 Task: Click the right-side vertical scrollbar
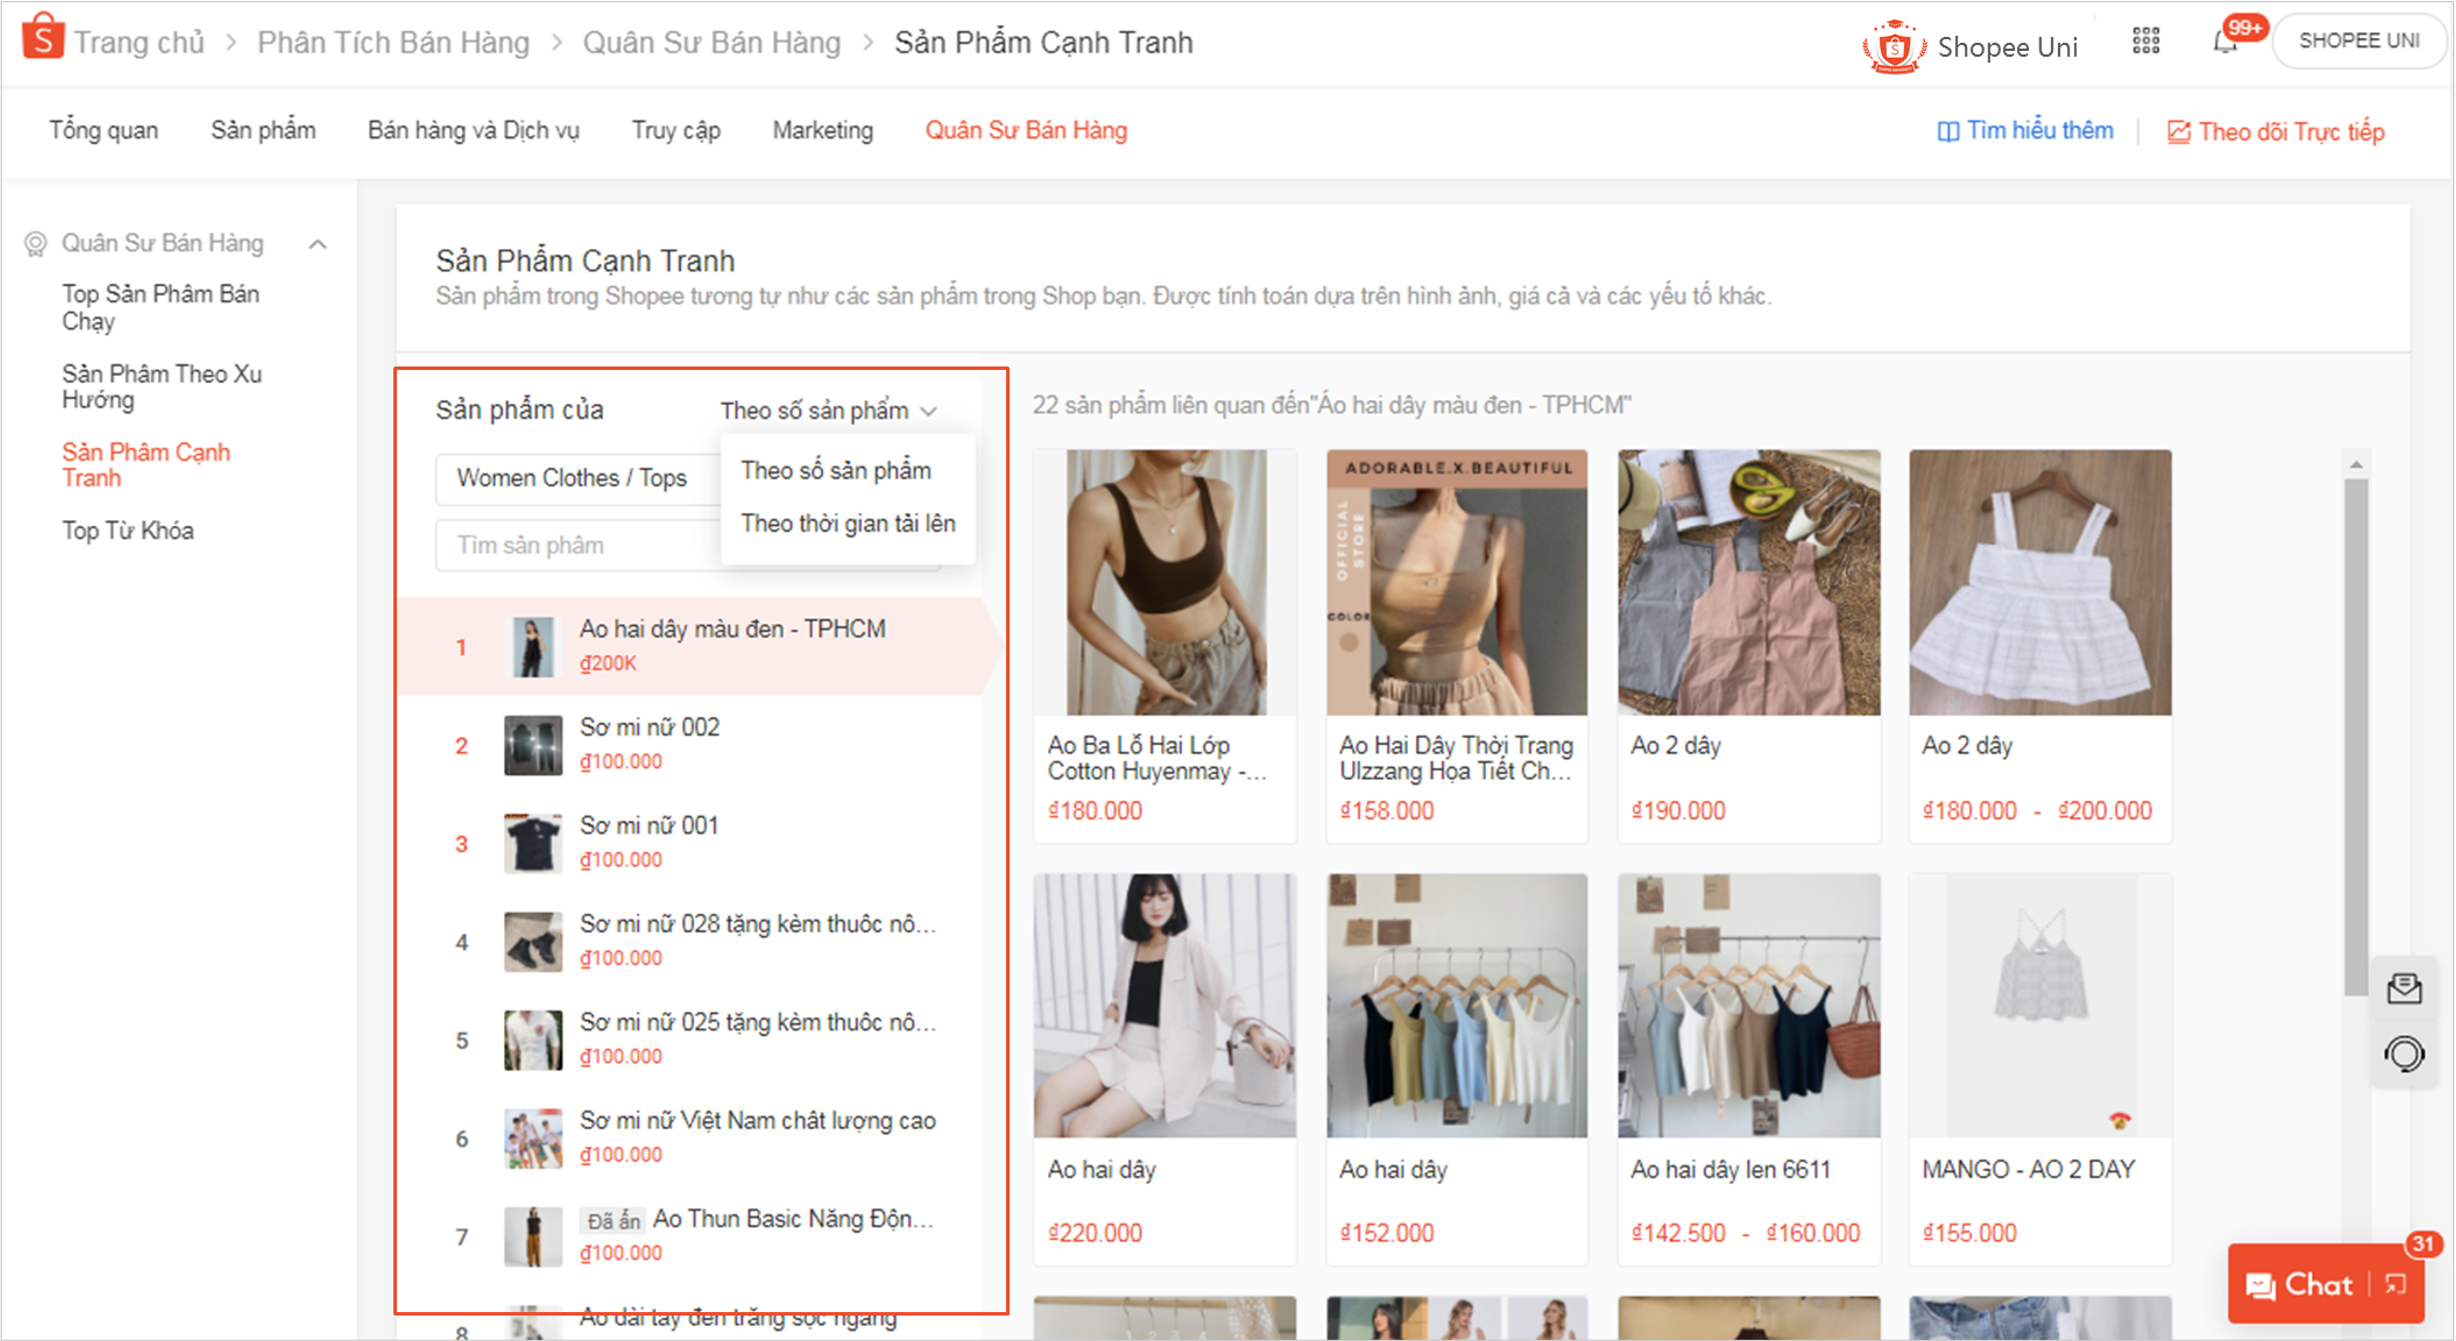click(2357, 700)
